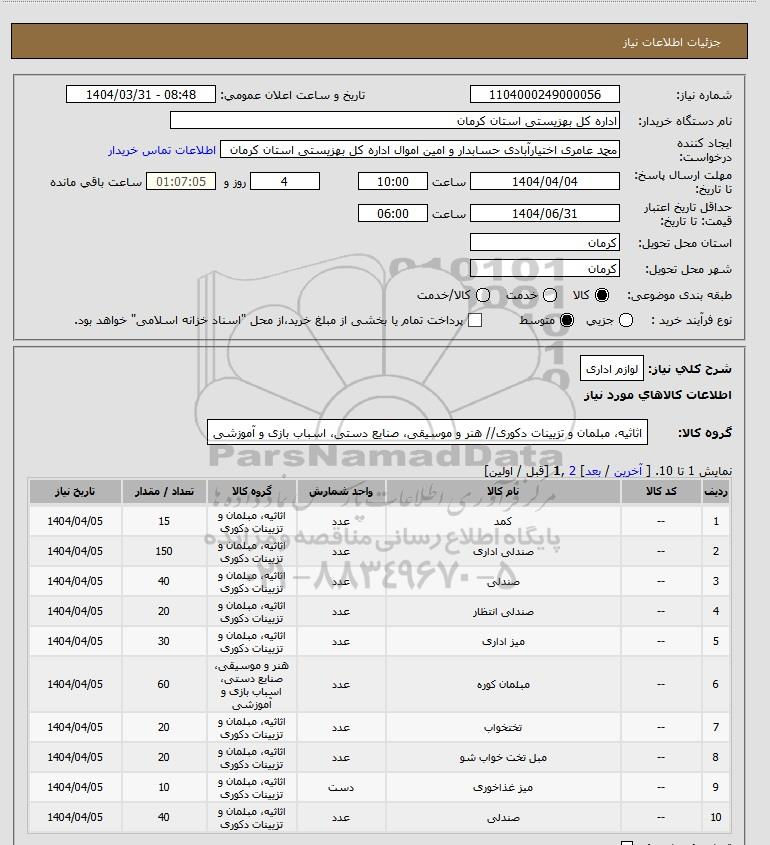Click the remaining time field 01:07:05

pos(181,182)
